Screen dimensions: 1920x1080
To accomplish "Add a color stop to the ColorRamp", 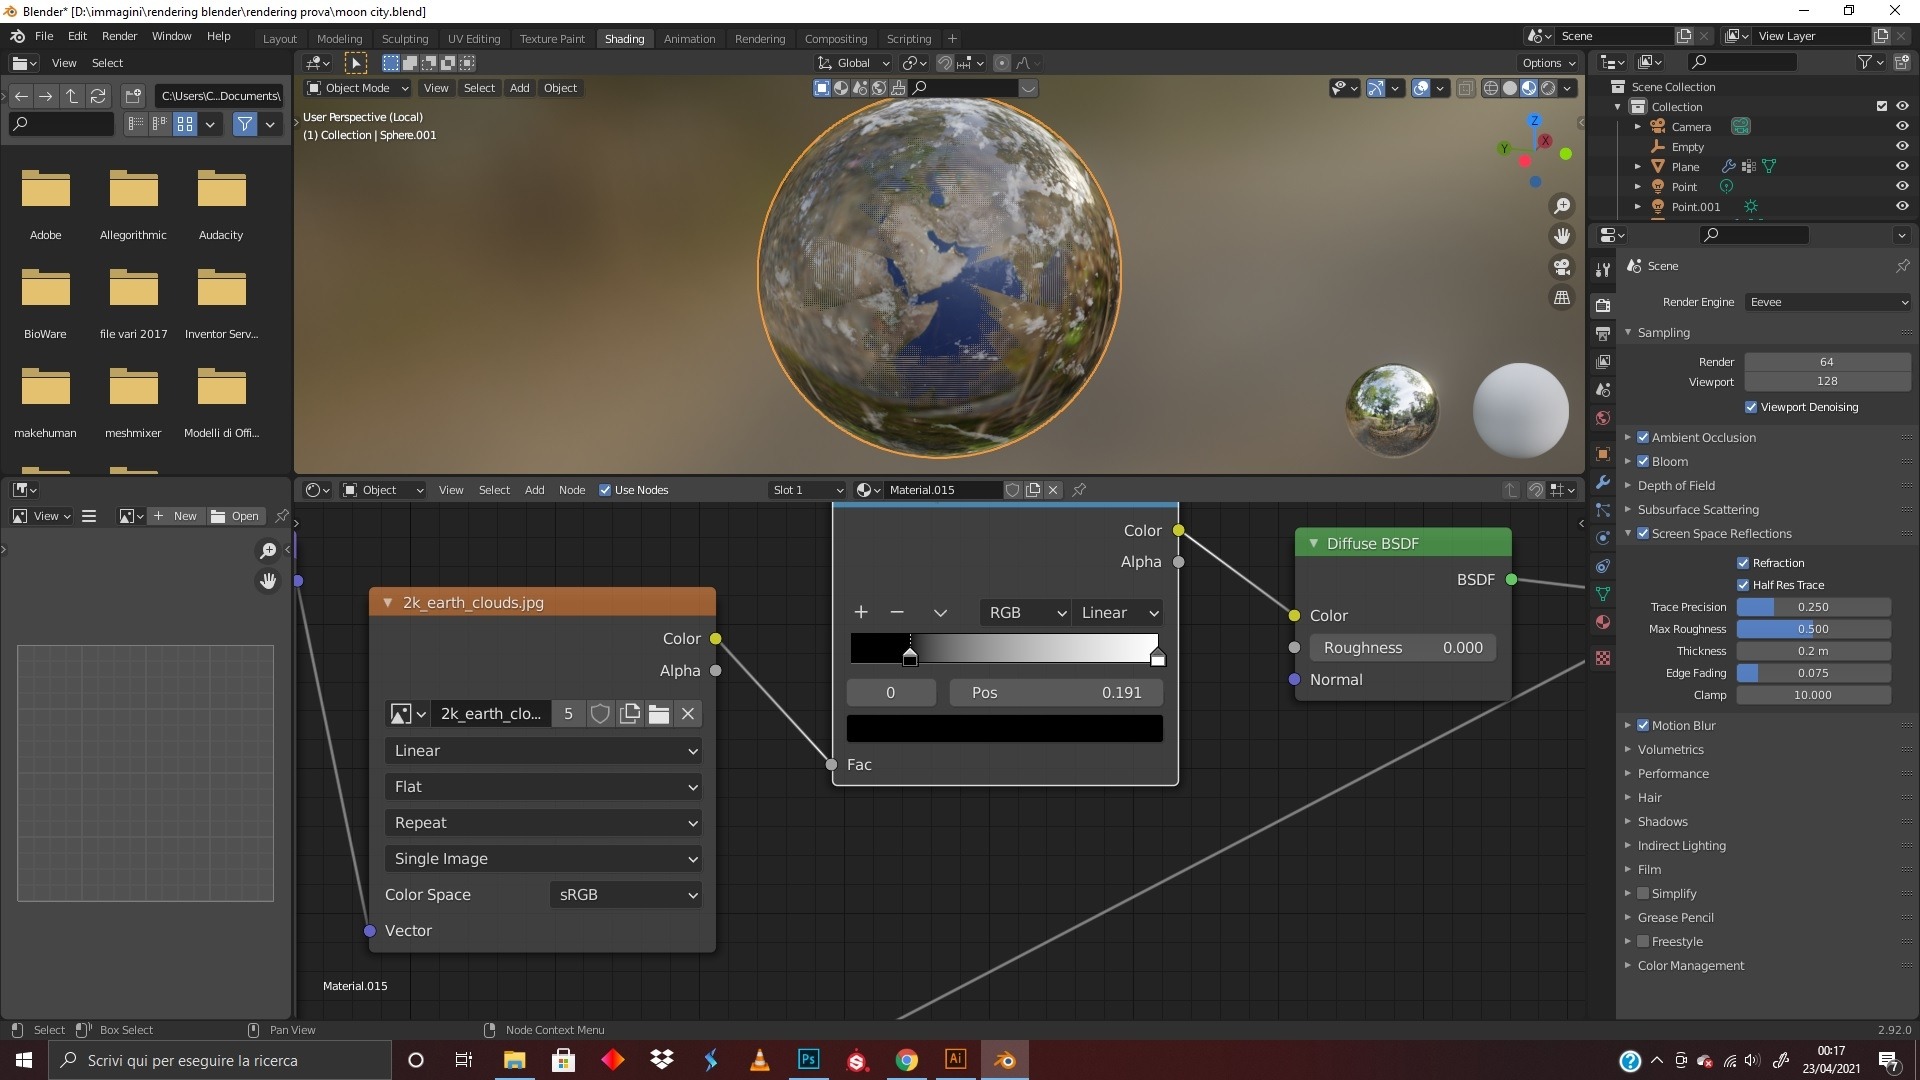I will (860, 612).
